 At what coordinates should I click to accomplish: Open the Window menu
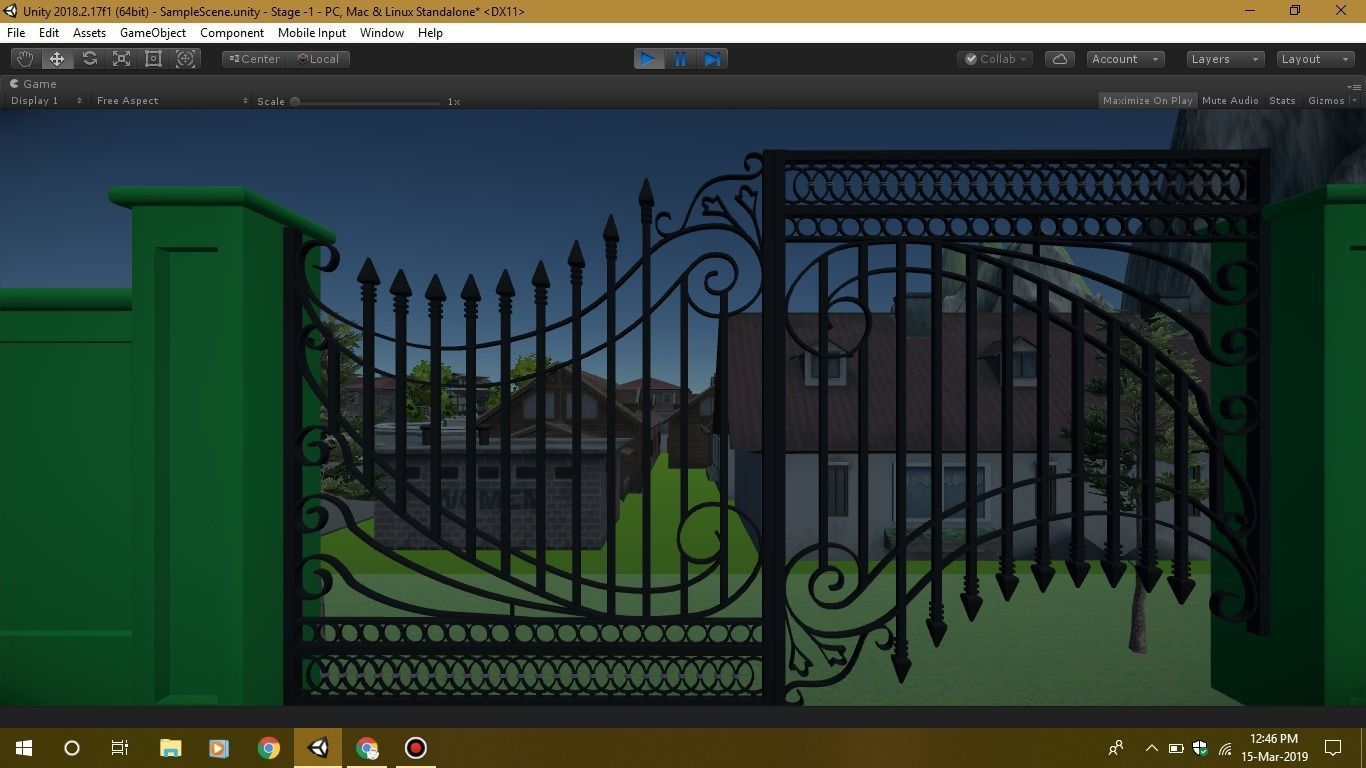pos(382,33)
